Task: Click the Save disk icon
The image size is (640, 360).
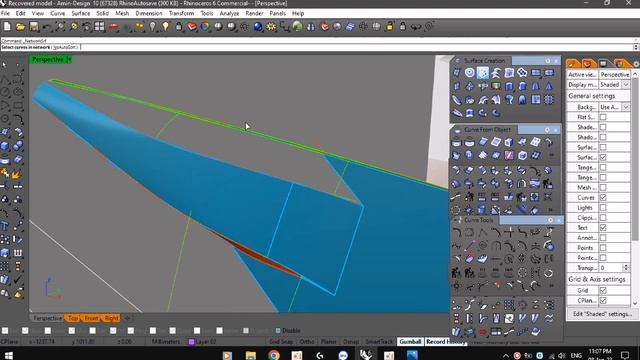Action: (x=34, y=27)
